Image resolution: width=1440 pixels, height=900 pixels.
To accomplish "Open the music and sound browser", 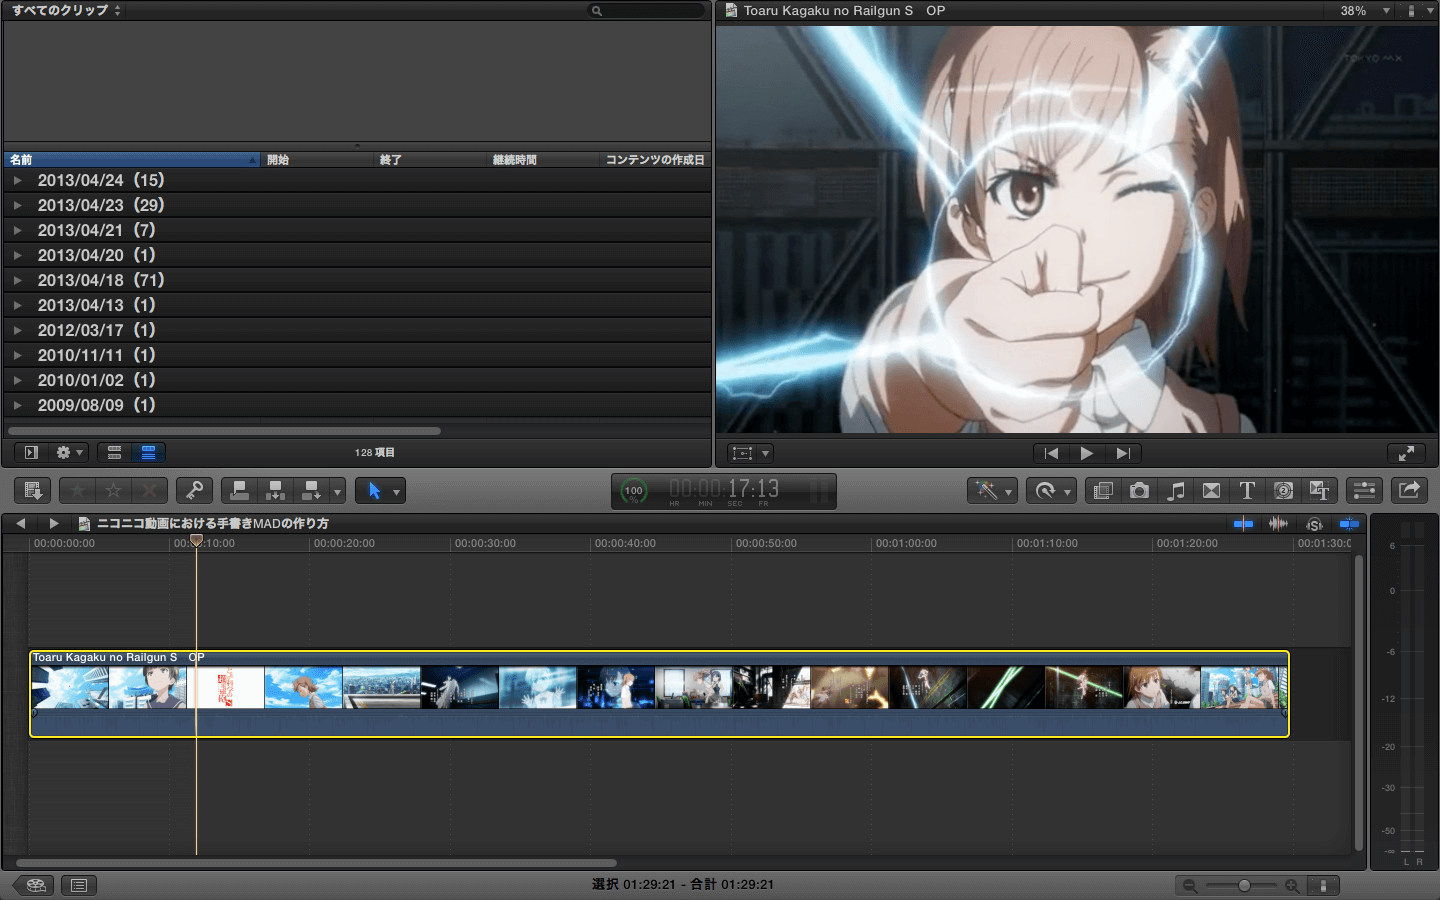I will click(1176, 491).
